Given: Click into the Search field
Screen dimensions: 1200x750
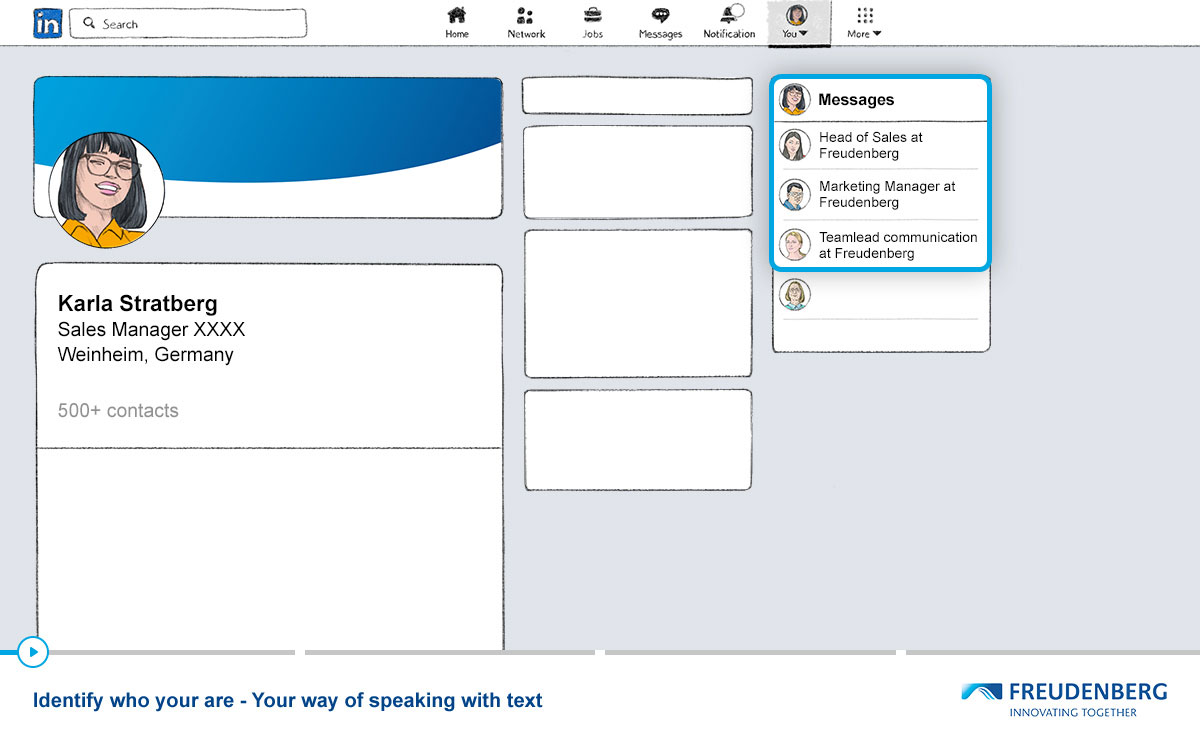Looking at the screenshot, I should 188,23.
